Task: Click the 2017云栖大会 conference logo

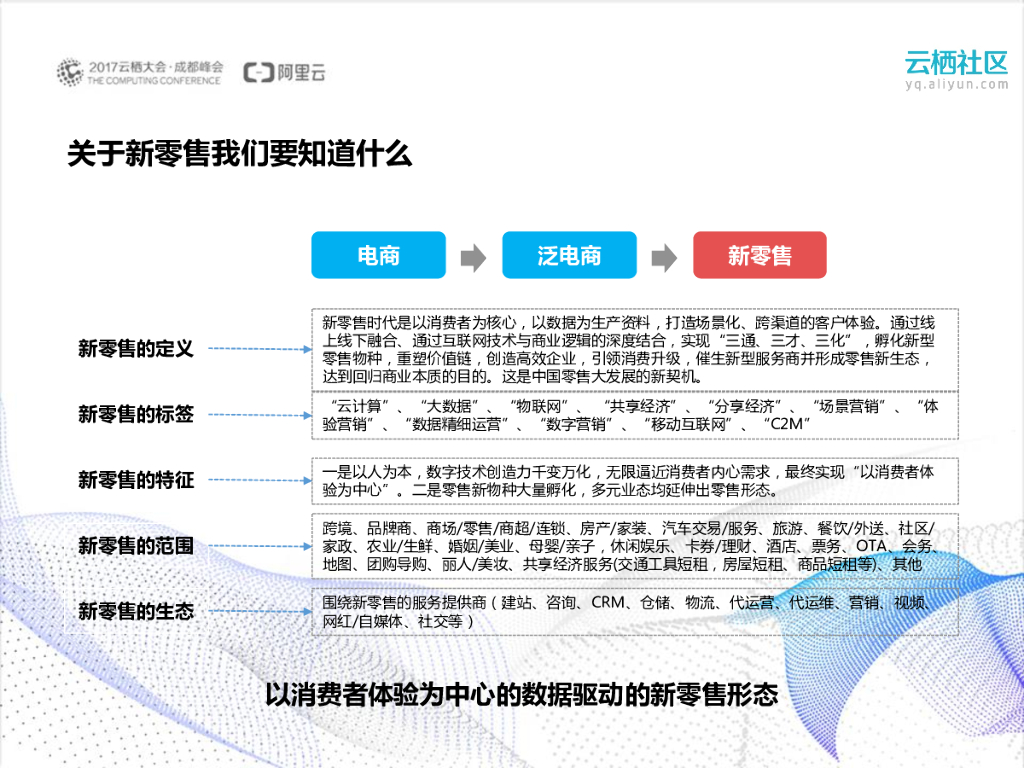Action: click(139, 72)
